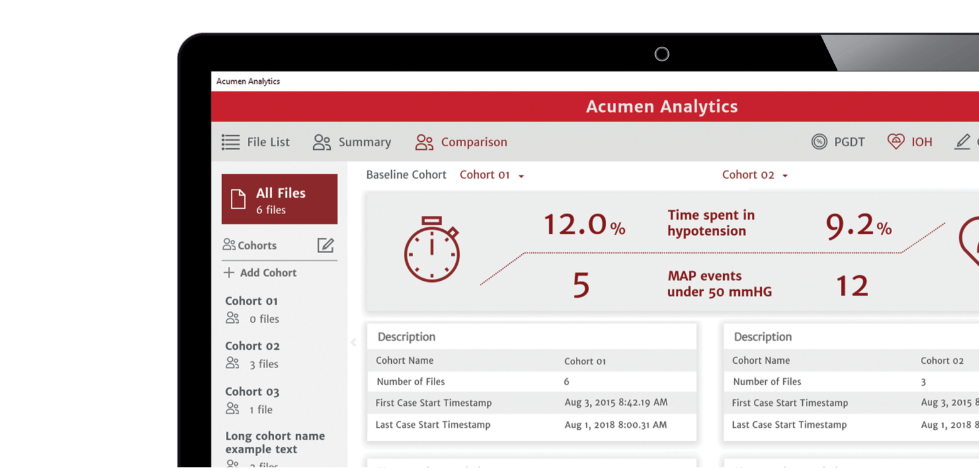This screenshot has height=470, width=979.
Task: Click Aug 3, 2015 8:42.19 AM timestamp
Action: (x=616, y=403)
